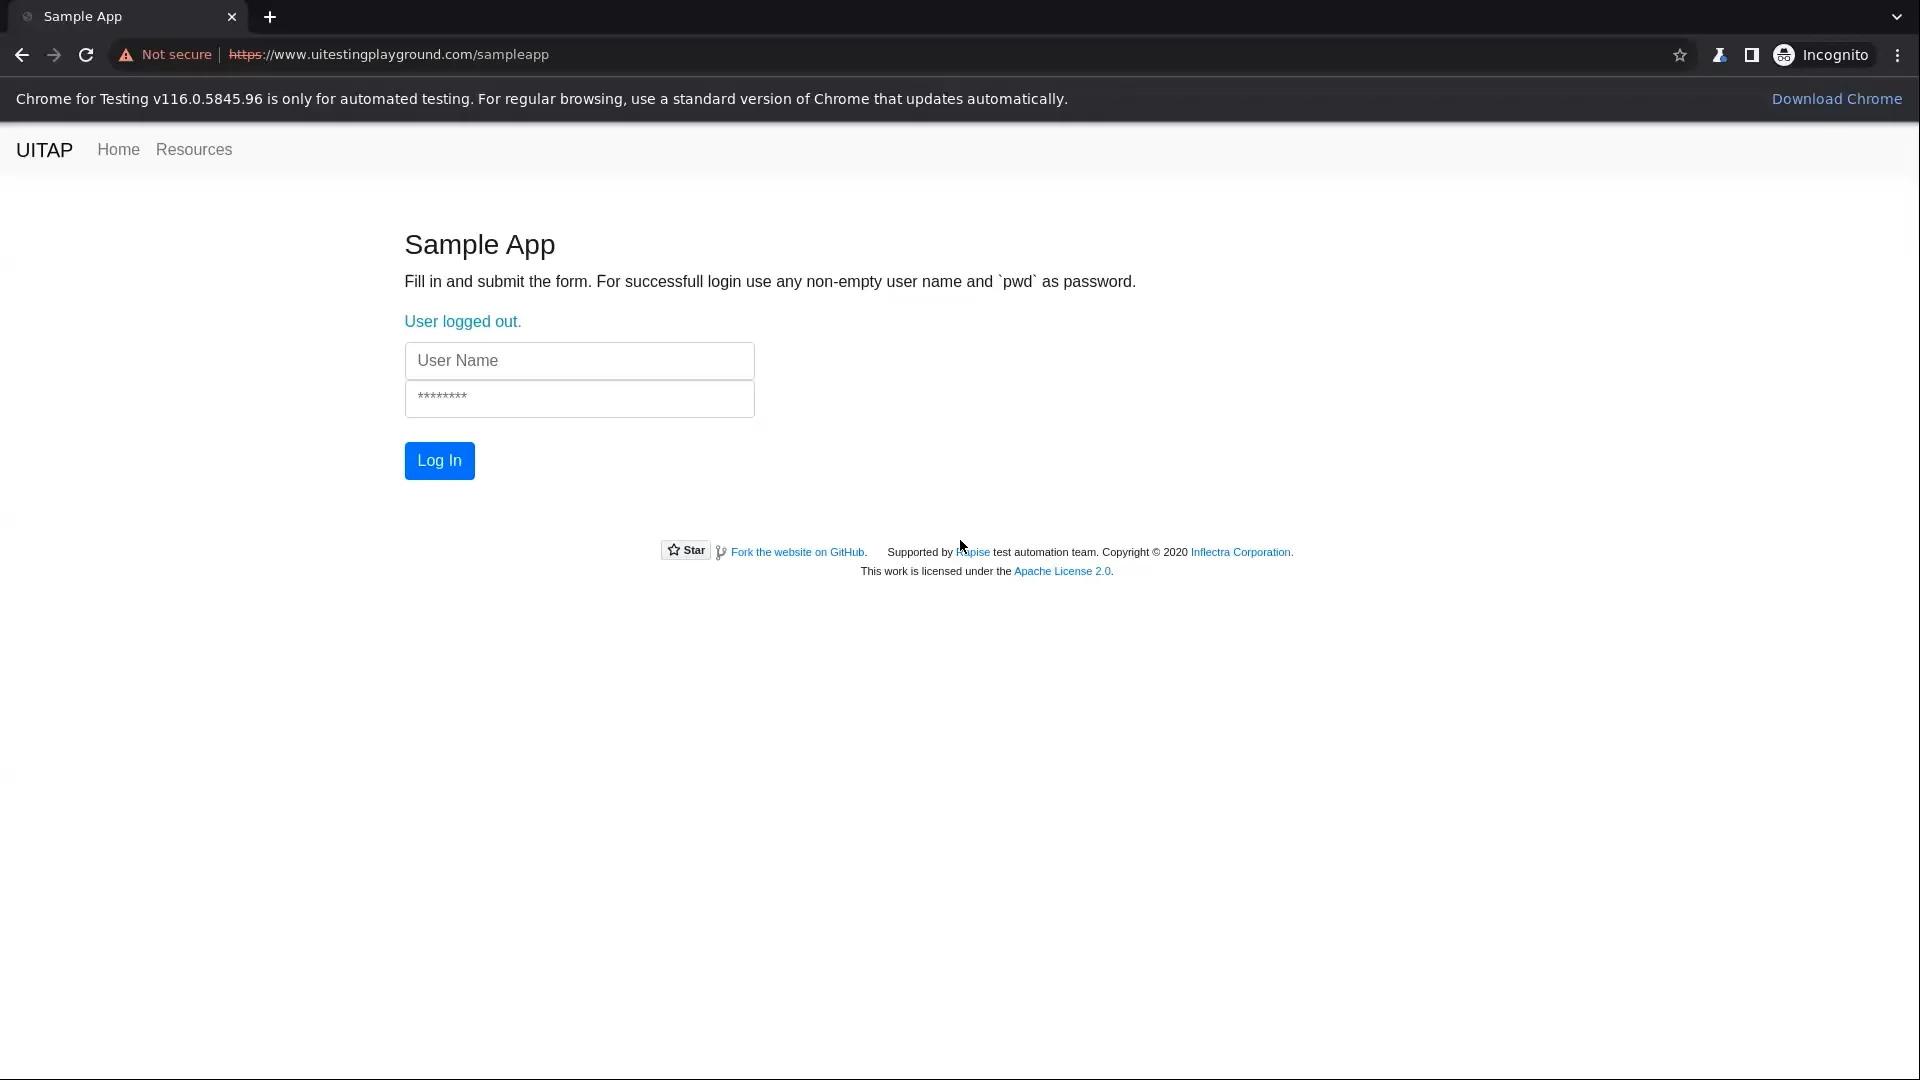Click the browser forward arrow
The width and height of the screenshot is (1920, 1080).
pyautogui.click(x=54, y=55)
